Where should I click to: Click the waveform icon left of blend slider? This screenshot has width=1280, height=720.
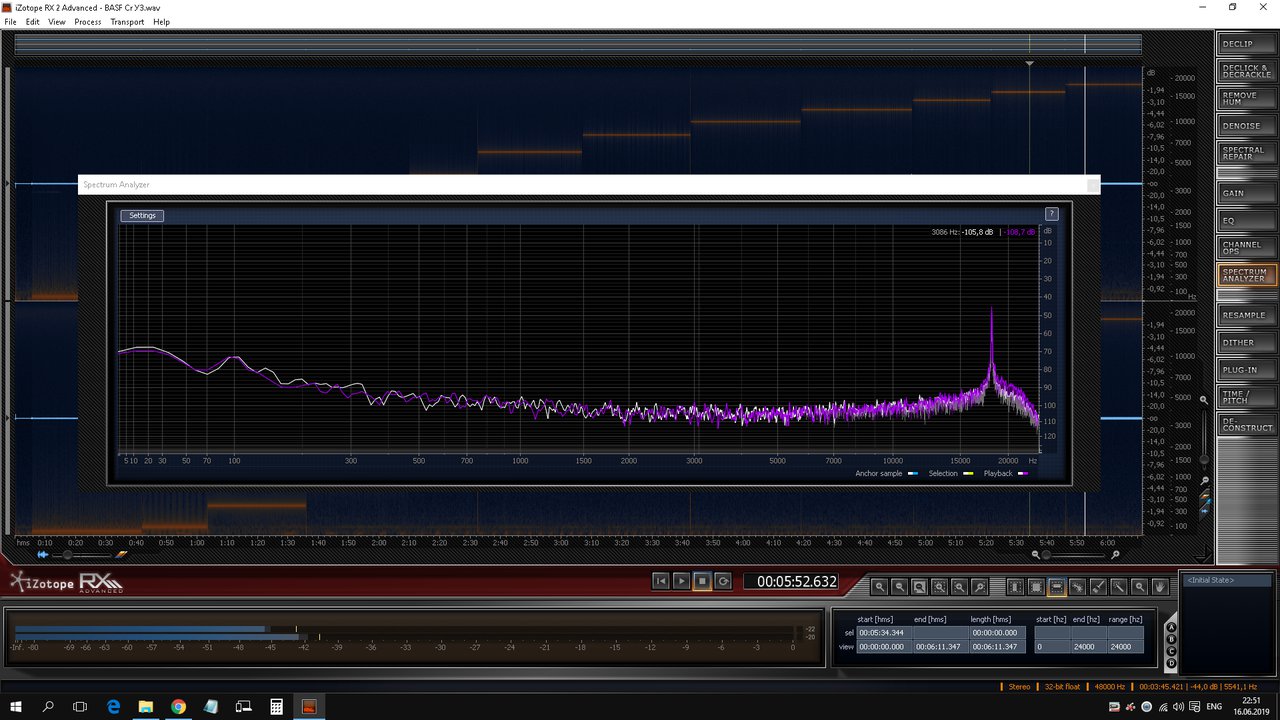43,555
